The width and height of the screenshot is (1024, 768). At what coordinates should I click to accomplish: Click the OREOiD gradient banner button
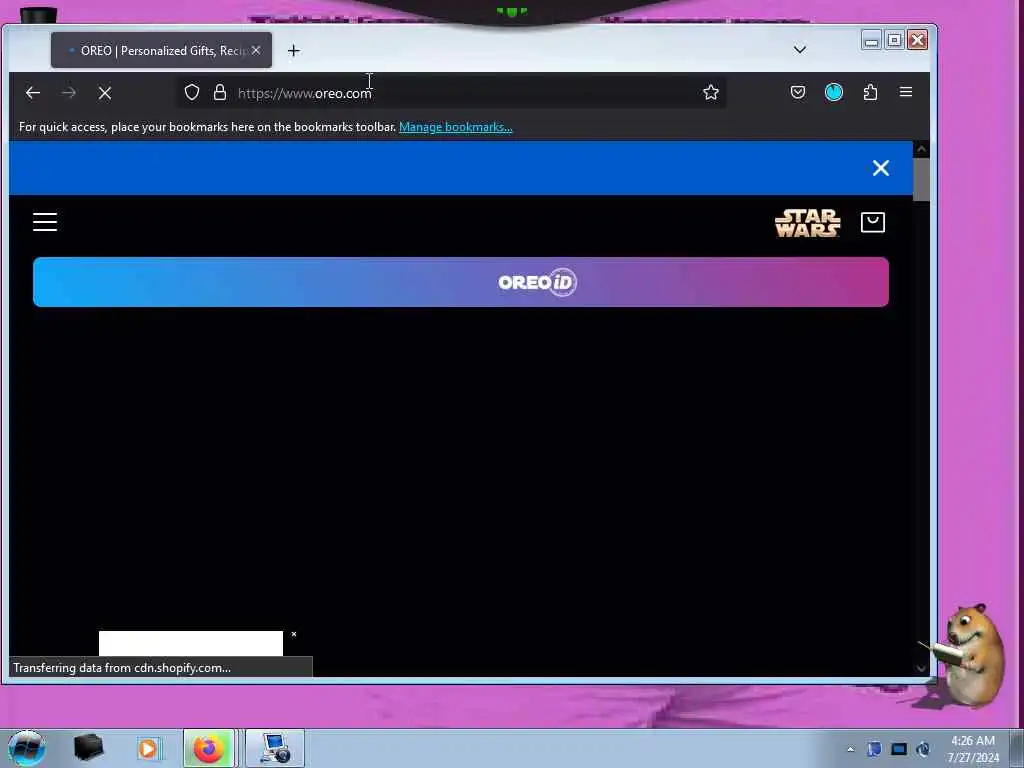click(x=461, y=282)
